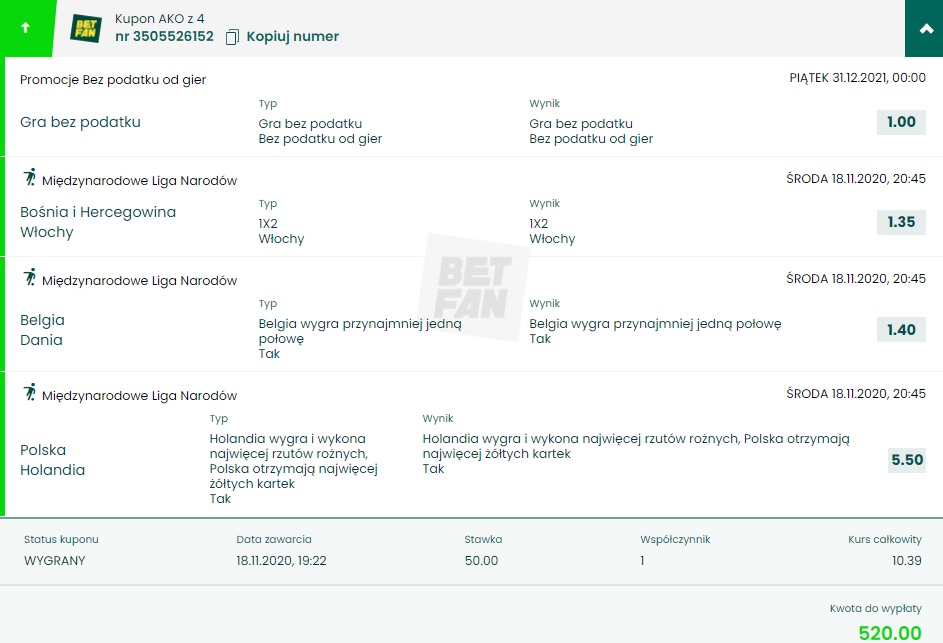Click the 1.00 odds box
Screen dimensions: 943x643
click(901, 122)
